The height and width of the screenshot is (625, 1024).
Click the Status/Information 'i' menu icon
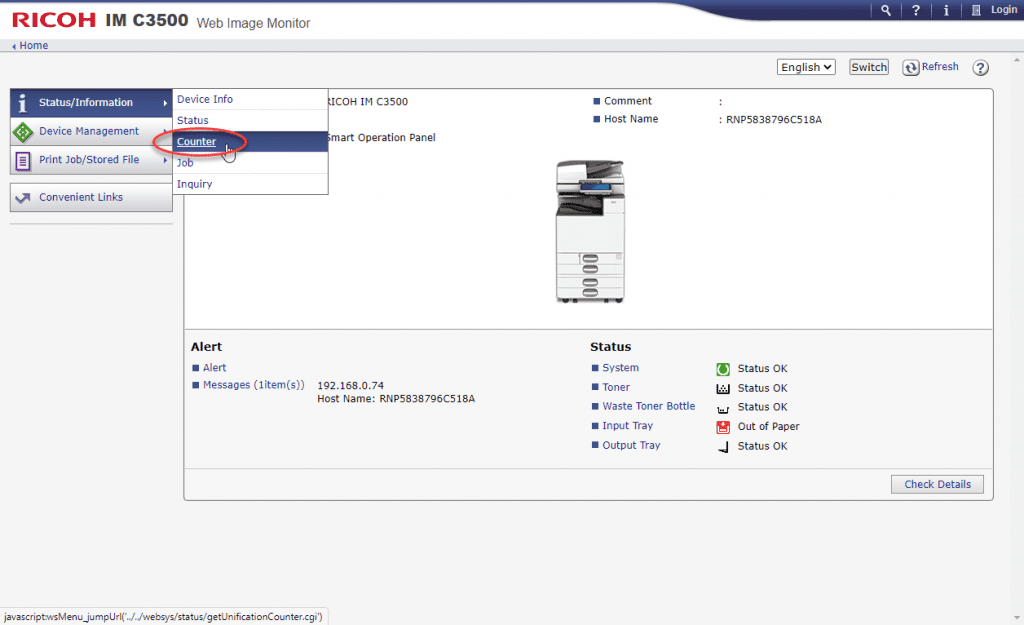pos(22,103)
